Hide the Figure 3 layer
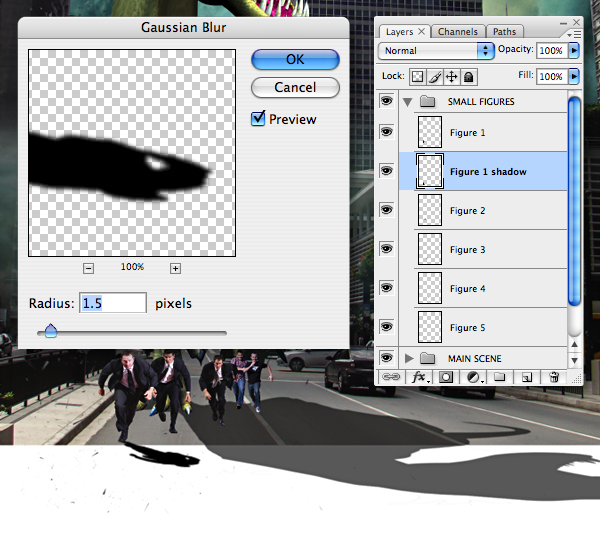600x541 pixels. click(x=386, y=249)
